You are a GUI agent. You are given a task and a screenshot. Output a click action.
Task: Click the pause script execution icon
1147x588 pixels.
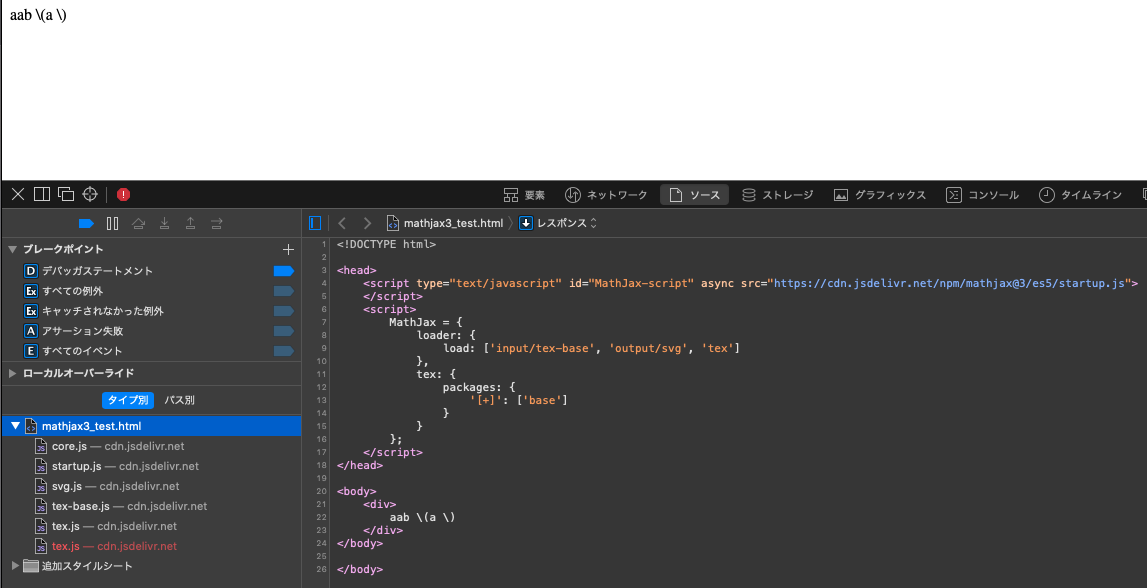pos(112,223)
